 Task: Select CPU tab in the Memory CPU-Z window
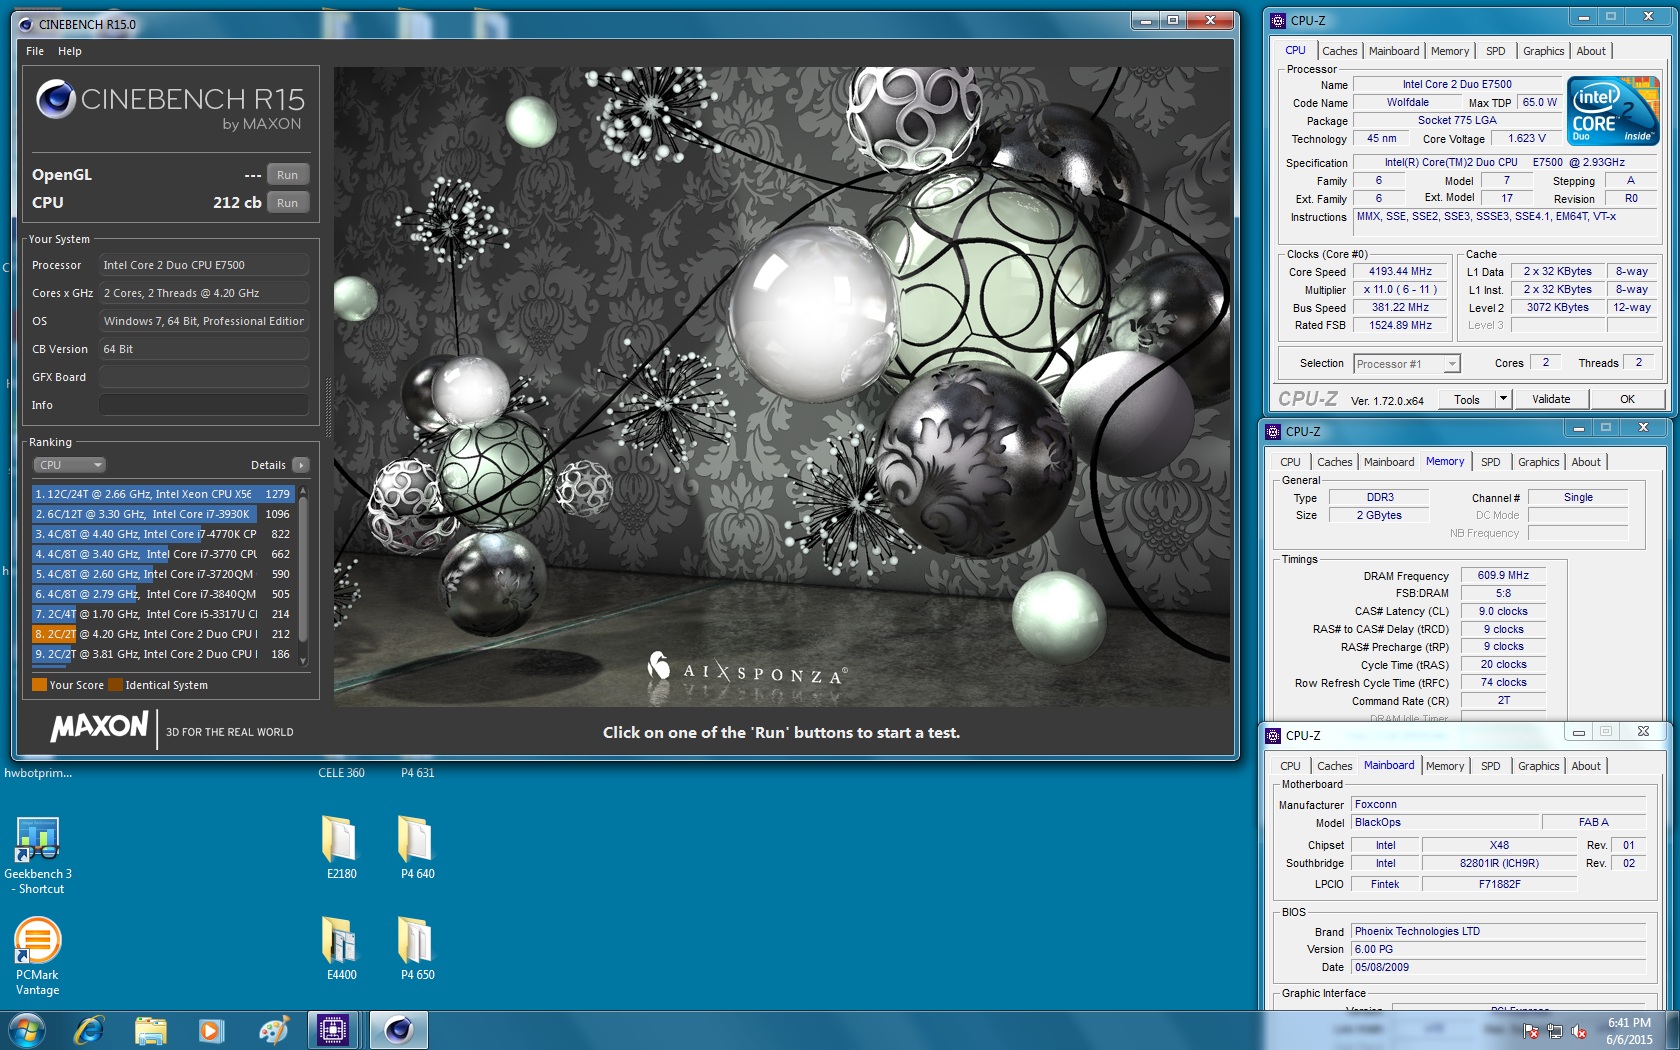pos(1290,462)
